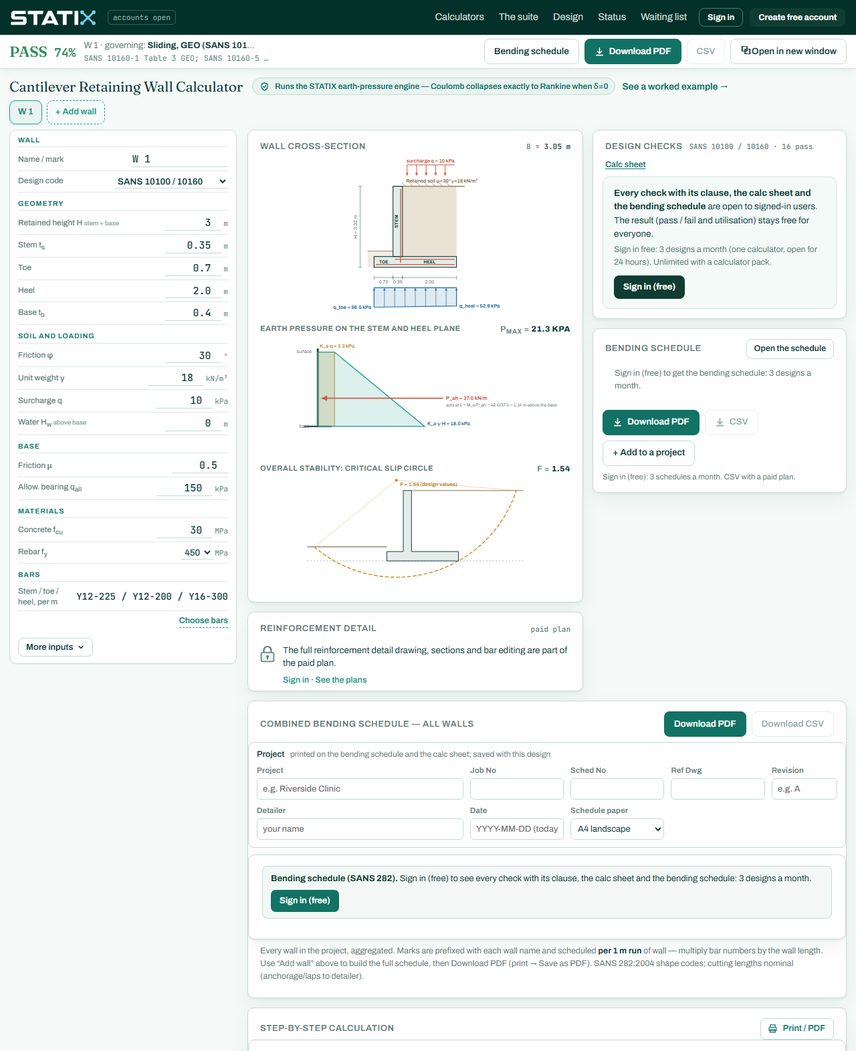Click the Base tb value field
This screenshot has width=856, height=1051.
[193, 313]
